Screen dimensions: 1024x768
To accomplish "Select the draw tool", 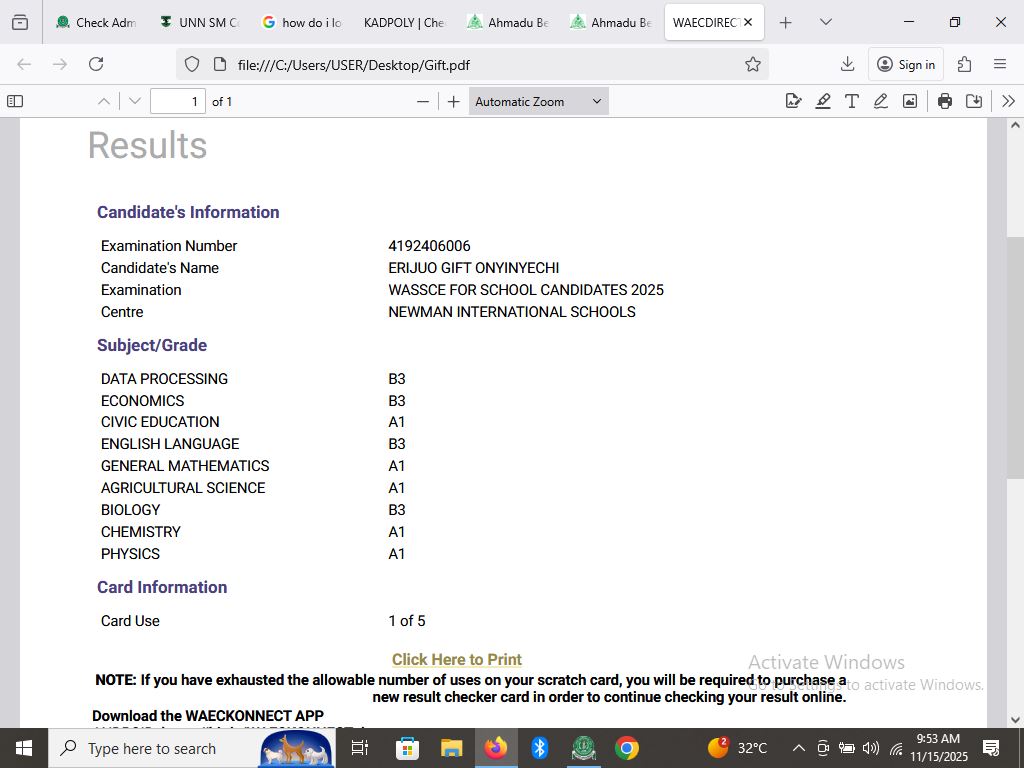I will point(880,101).
